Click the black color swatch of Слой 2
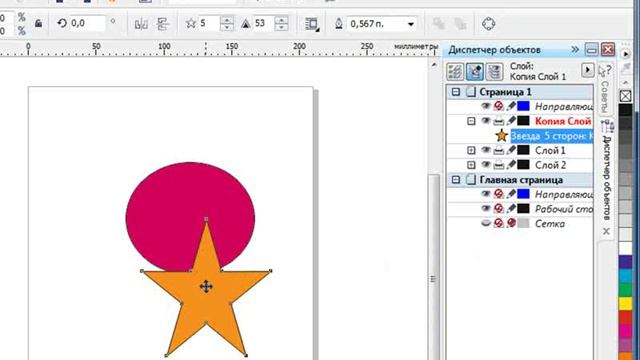This screenshot has height=360, width=640. pos(523,165)
